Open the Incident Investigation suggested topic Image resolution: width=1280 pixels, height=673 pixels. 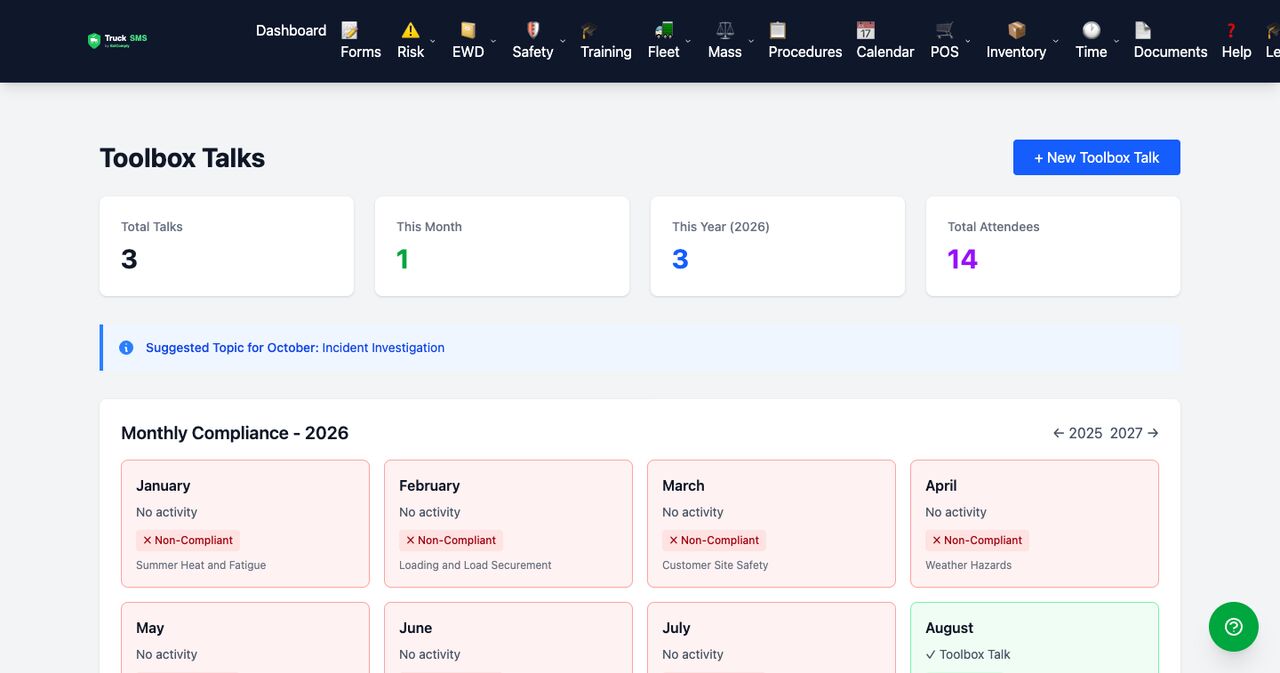point(383,348)
